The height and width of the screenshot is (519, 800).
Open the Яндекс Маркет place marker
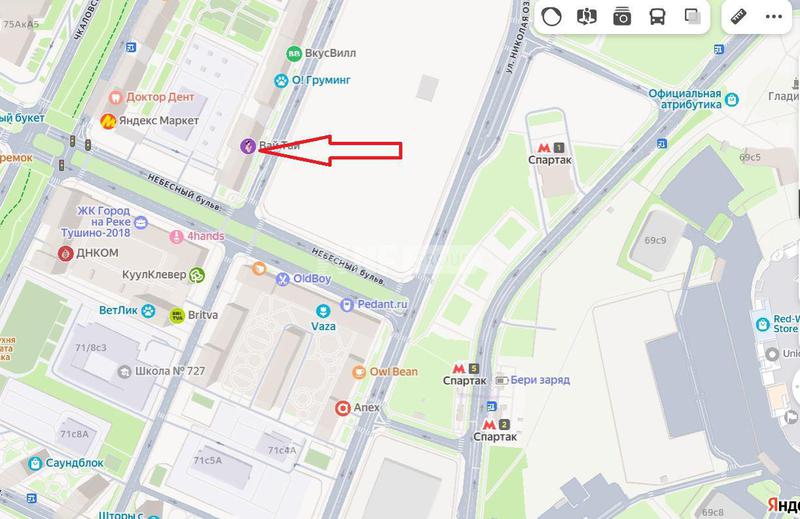pos(108,121)
